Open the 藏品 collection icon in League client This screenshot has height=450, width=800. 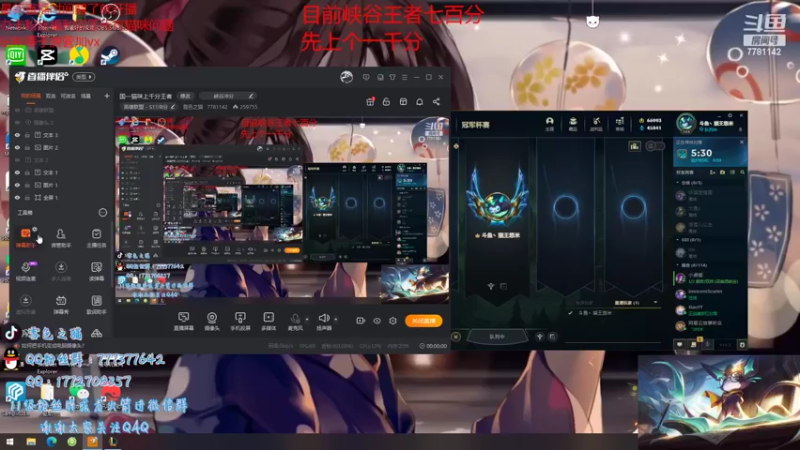pos(573,123)
